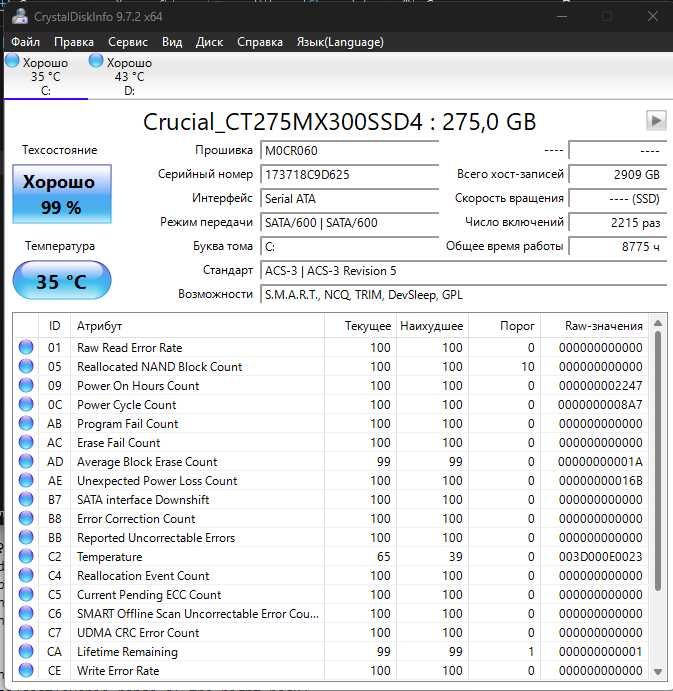Click the power on hours value 8775 ч

tap(617, 247)
